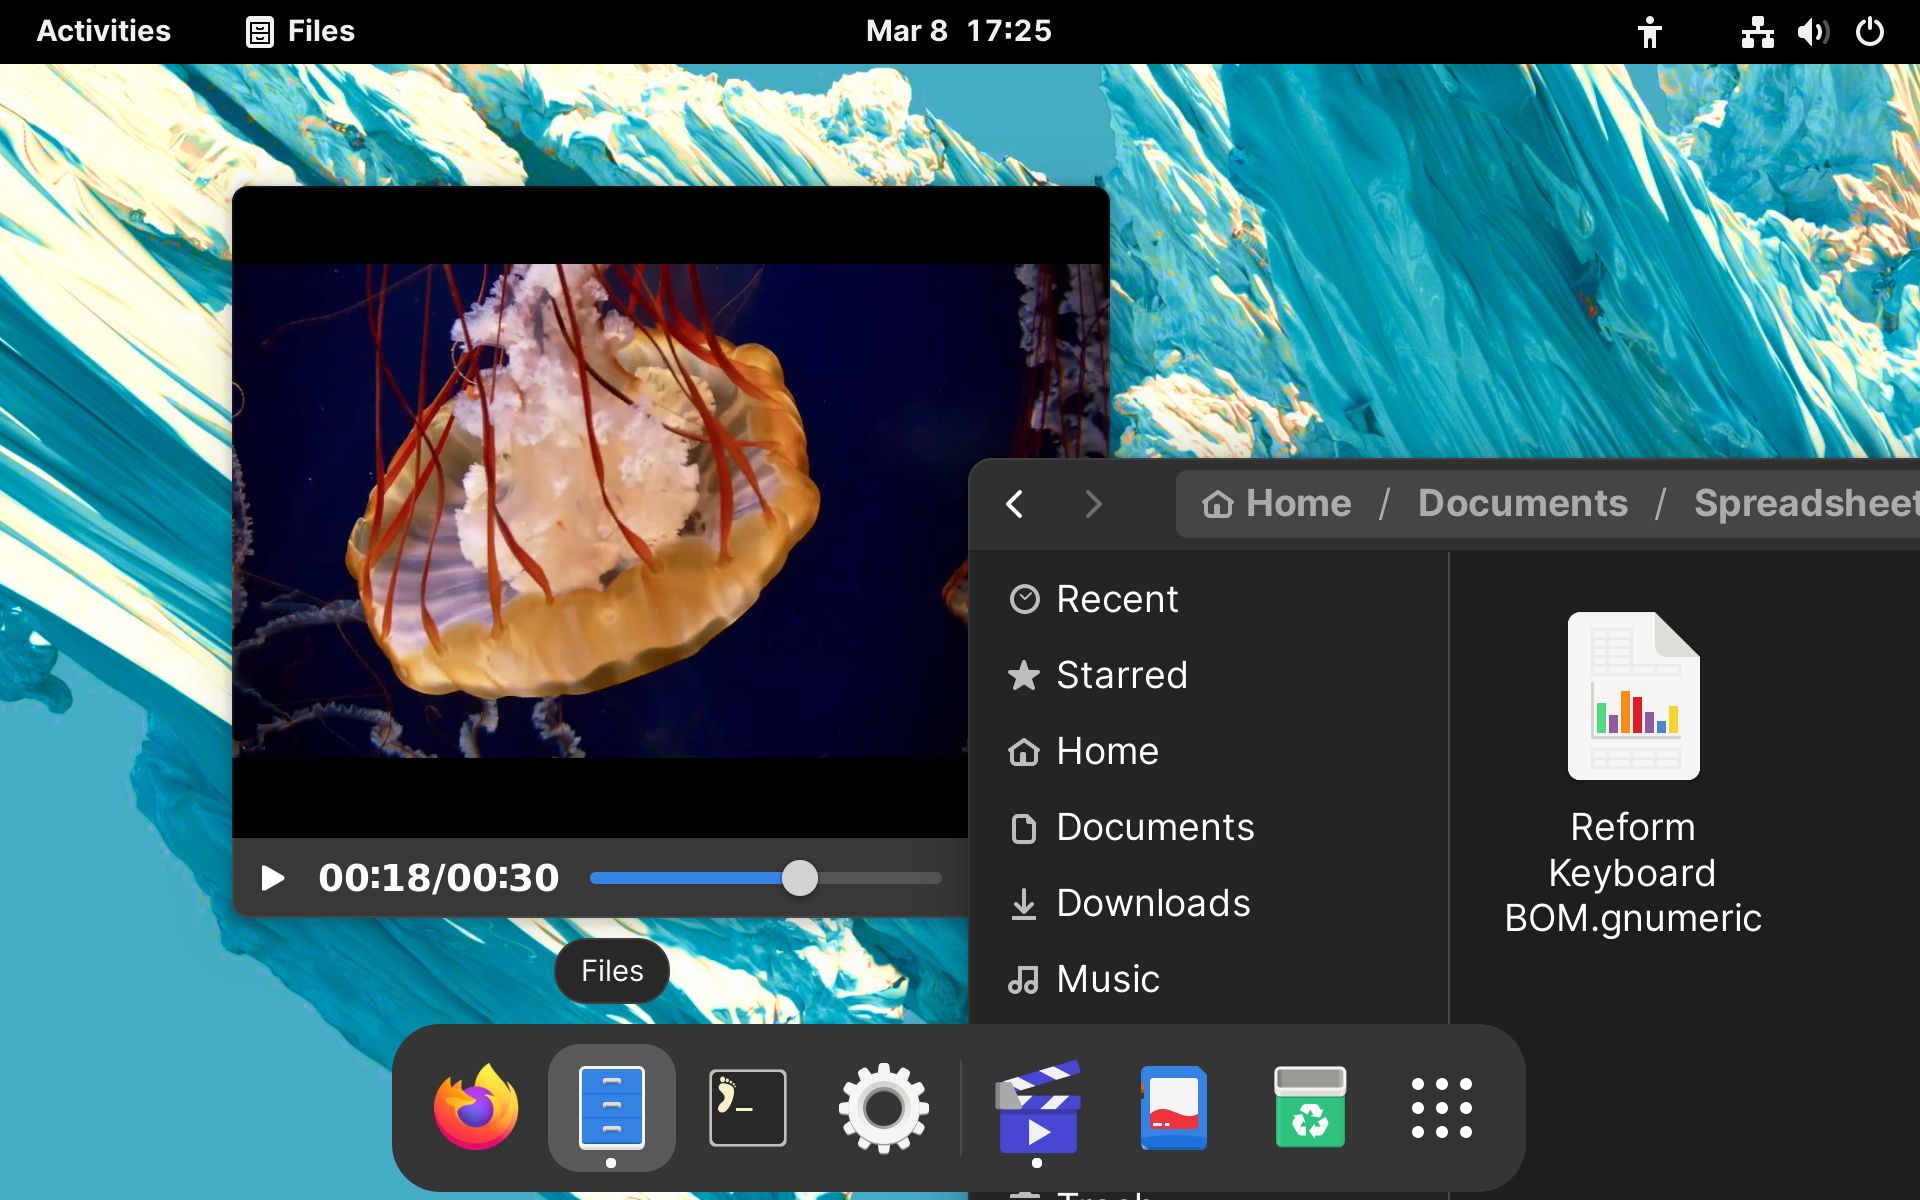The width and height of the screenshot is (1920, 1200).
Task: Open the Activities overview
Action: 104,31
